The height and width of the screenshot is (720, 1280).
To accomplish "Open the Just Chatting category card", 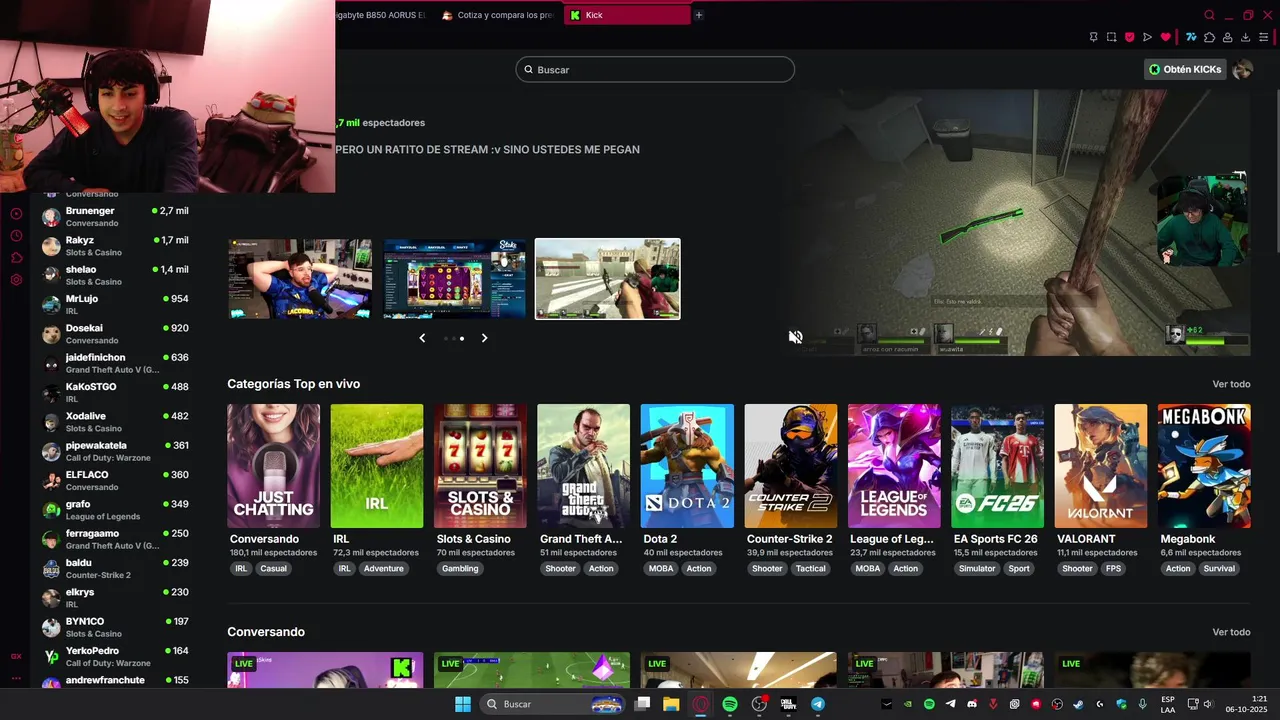I will coord(273,466).
